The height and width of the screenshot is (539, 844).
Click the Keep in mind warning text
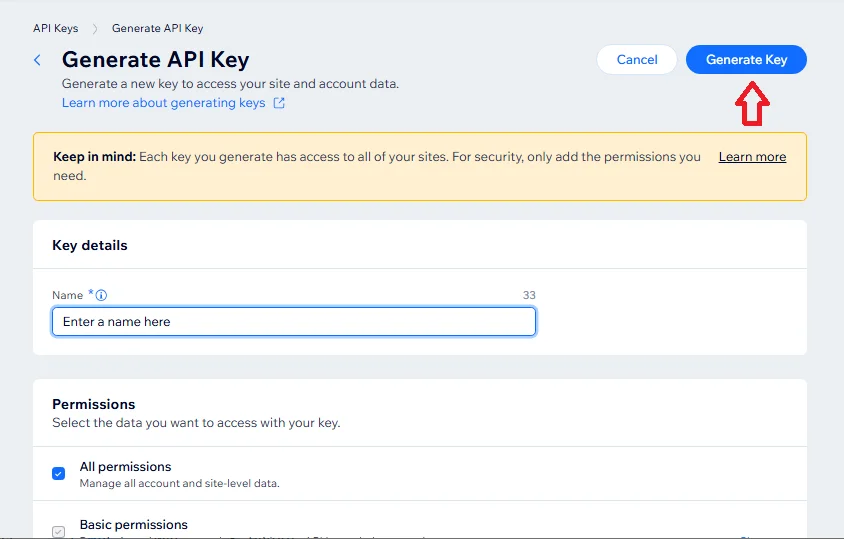(x=377, y=166)
